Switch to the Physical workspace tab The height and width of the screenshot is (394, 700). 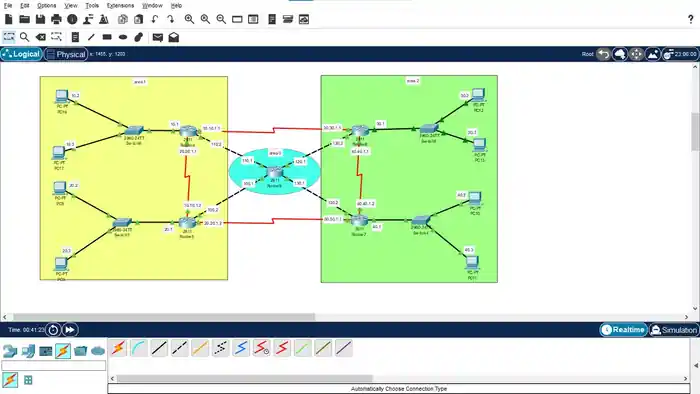66,54
